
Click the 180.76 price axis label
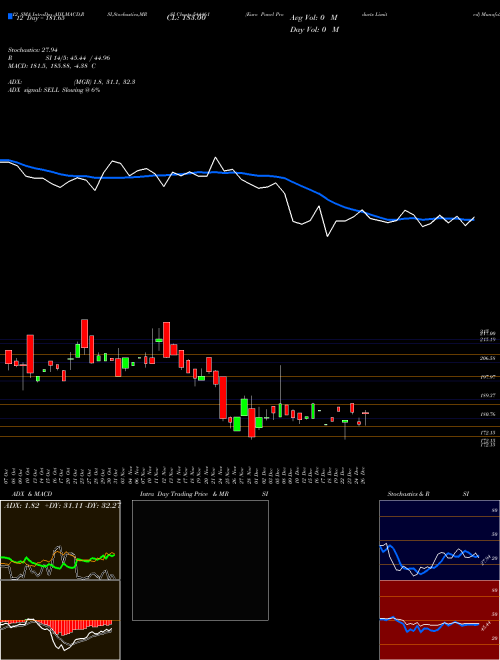pos(488,414)
